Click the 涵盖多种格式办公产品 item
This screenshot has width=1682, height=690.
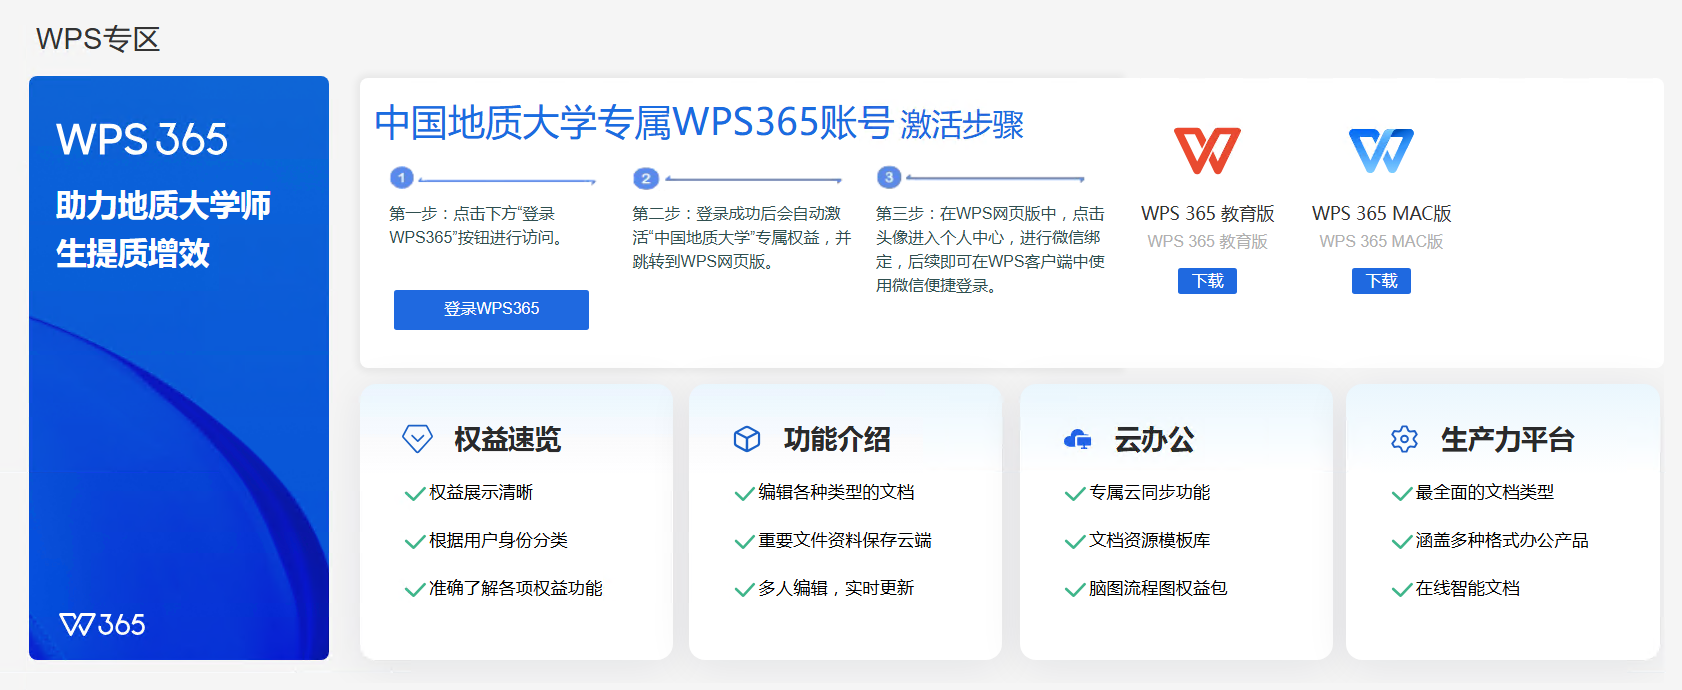coord(1502,540)
